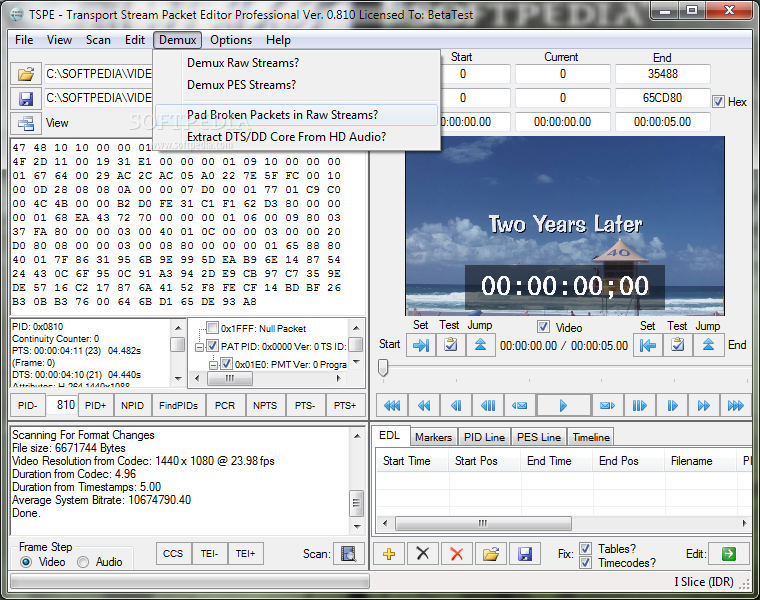Click the video position slider thumb
The image size is (760, 600).
[x=383, y=368]
